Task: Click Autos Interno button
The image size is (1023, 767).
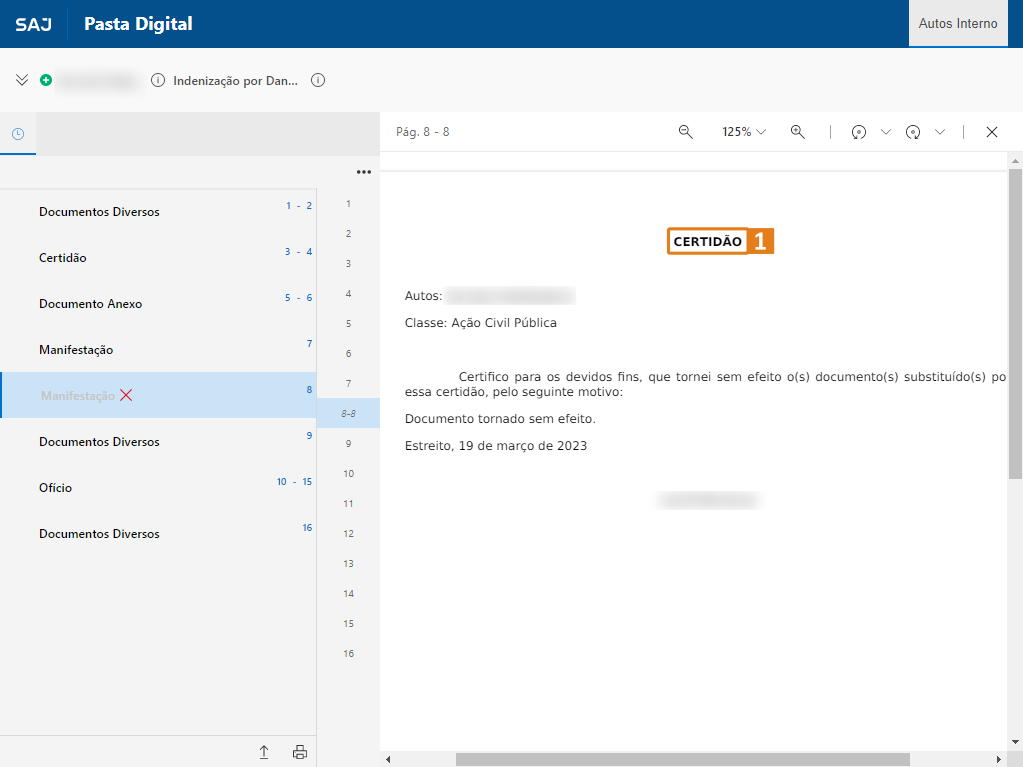Action: [958, 23]
